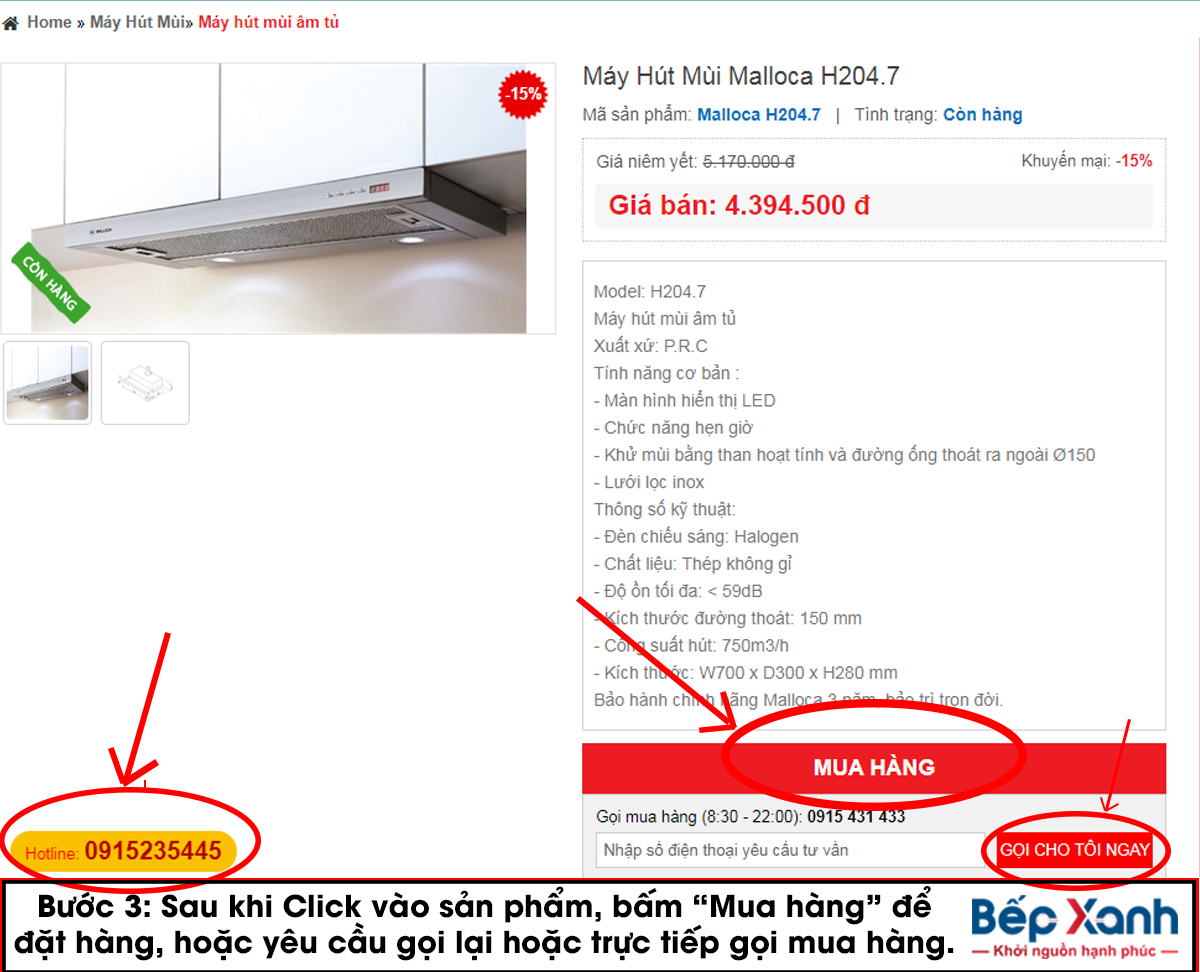Open Máy hút mùi âm tủ breadcrumb

coord(269,22)
